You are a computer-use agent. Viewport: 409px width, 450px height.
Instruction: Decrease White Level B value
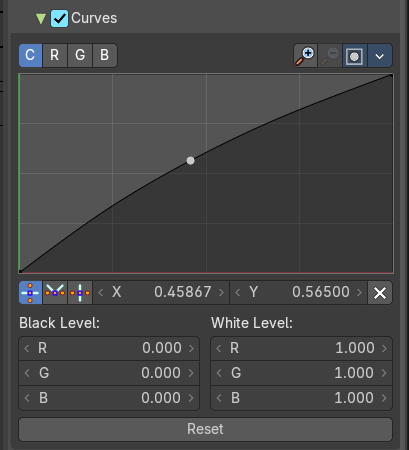point(219,398)
